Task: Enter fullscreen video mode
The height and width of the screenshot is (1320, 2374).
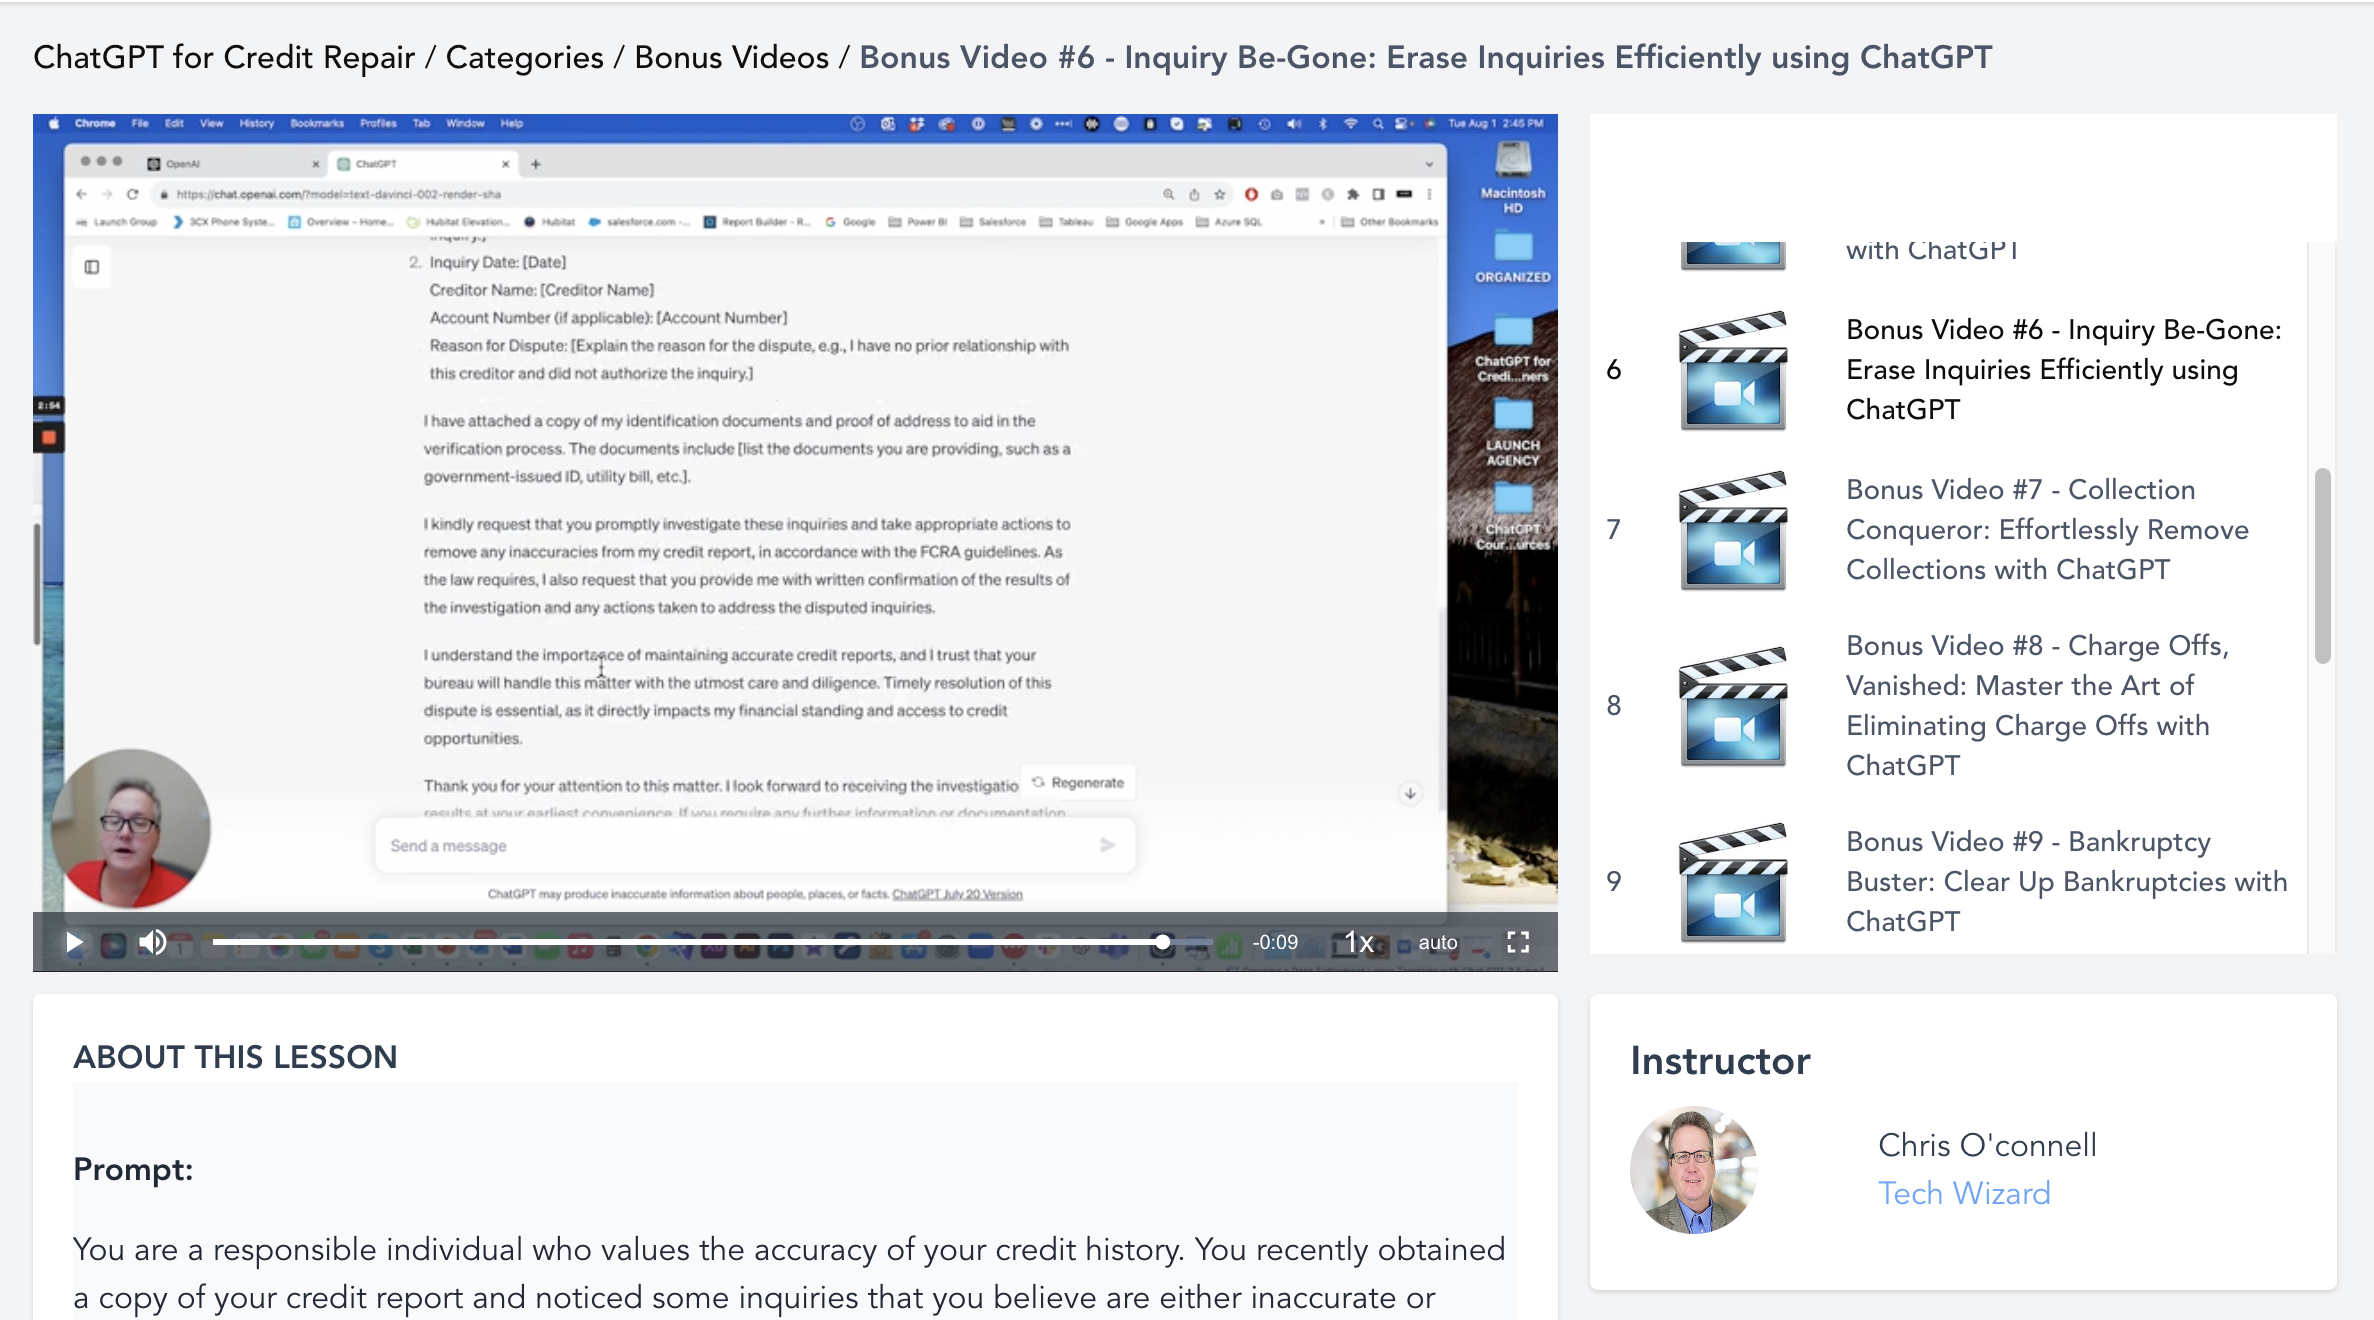Action: tap(1518, 942)
